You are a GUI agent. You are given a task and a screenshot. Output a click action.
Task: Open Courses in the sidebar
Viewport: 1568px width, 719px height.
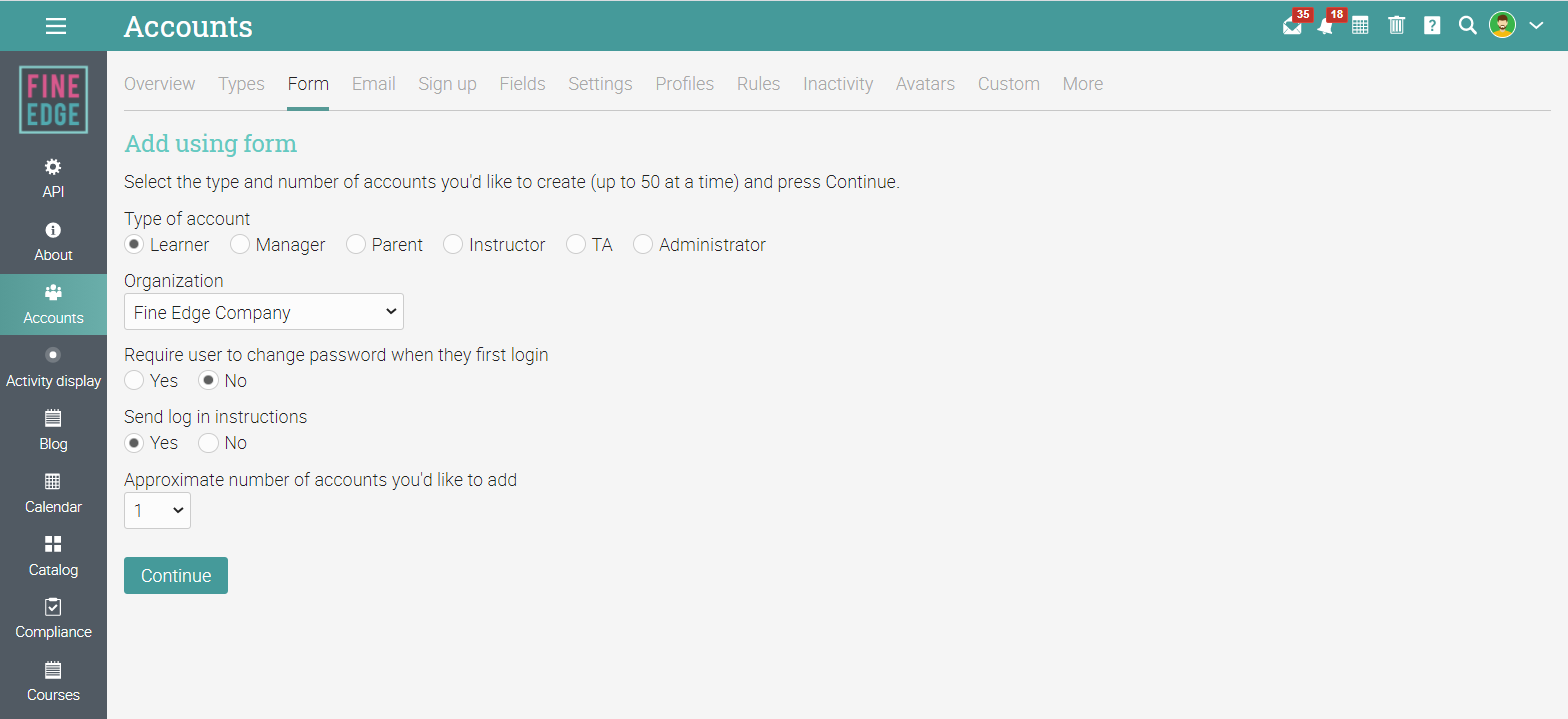pyautogui.click(x=53, y=682)
